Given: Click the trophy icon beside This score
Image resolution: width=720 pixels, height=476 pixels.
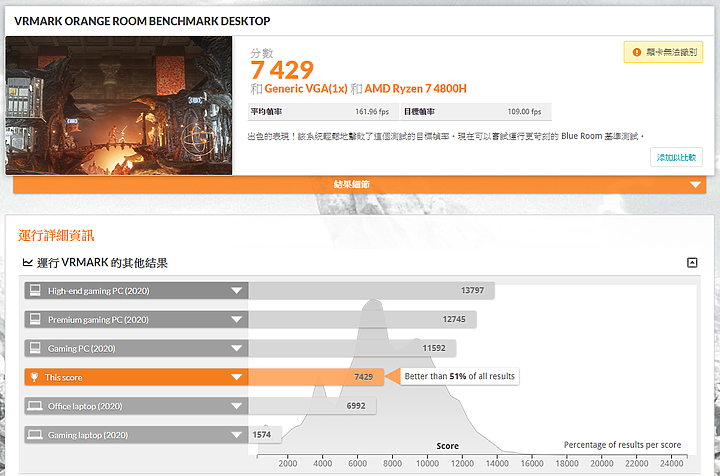Looking at the screenshot, I should tap(34, 377).
